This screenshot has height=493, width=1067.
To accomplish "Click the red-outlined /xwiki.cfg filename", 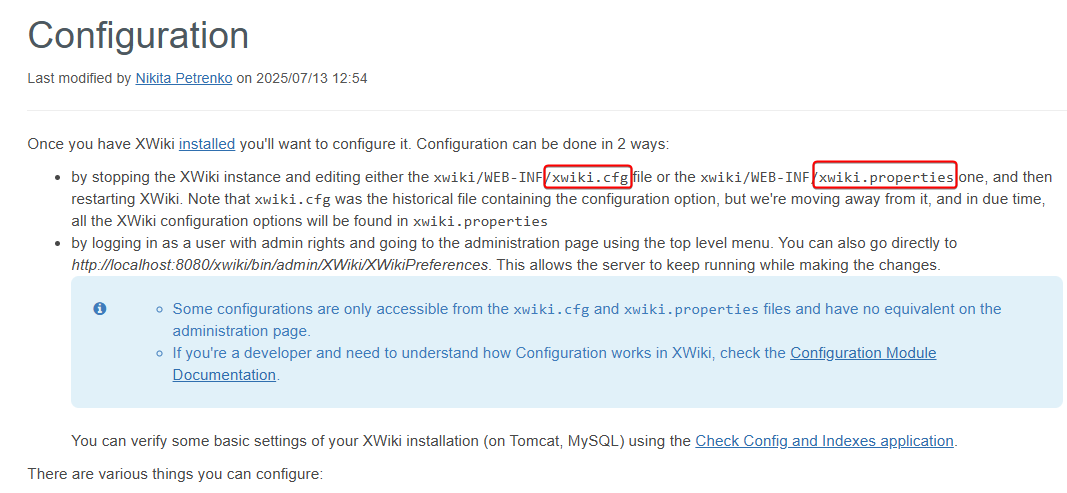I will click(588, 178).
